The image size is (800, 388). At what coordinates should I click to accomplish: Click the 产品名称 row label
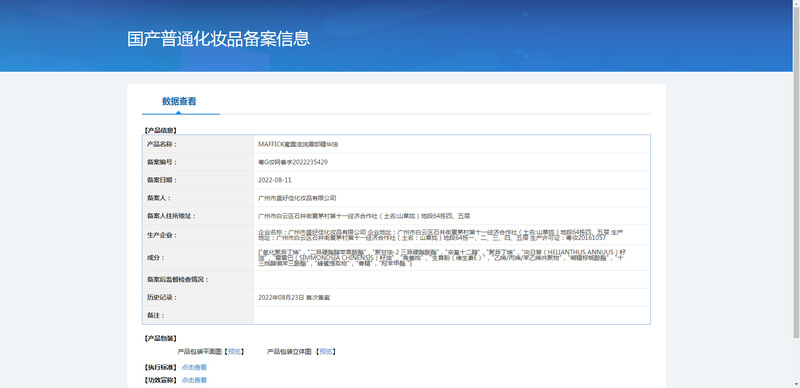click(x=162, y=144)
